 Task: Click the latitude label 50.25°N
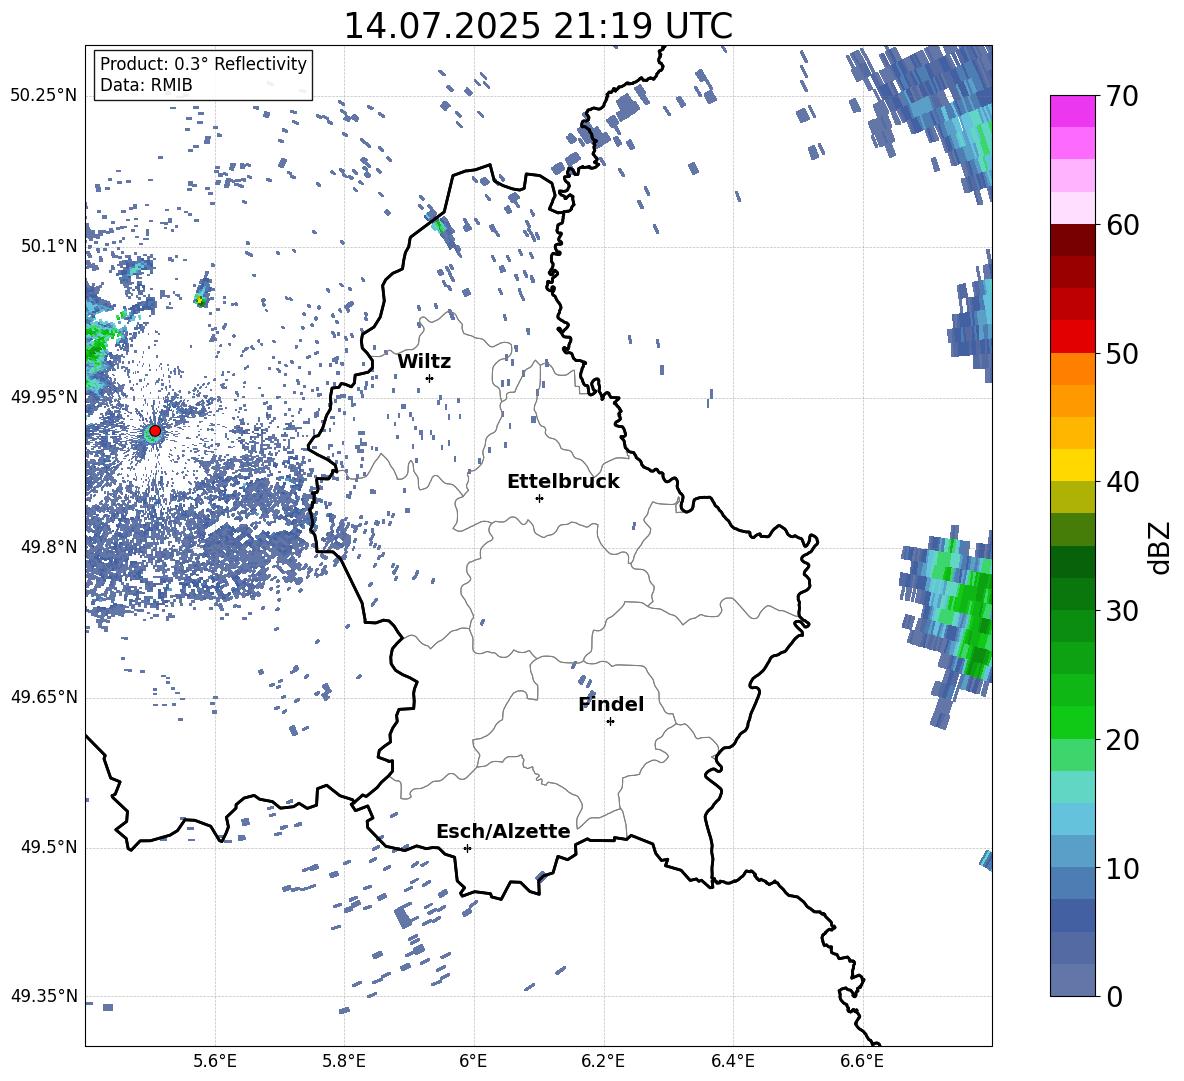(44, 96)
